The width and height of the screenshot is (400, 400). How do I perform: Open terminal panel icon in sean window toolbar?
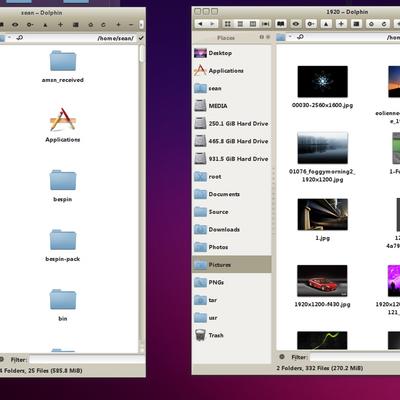click(76, 25)
